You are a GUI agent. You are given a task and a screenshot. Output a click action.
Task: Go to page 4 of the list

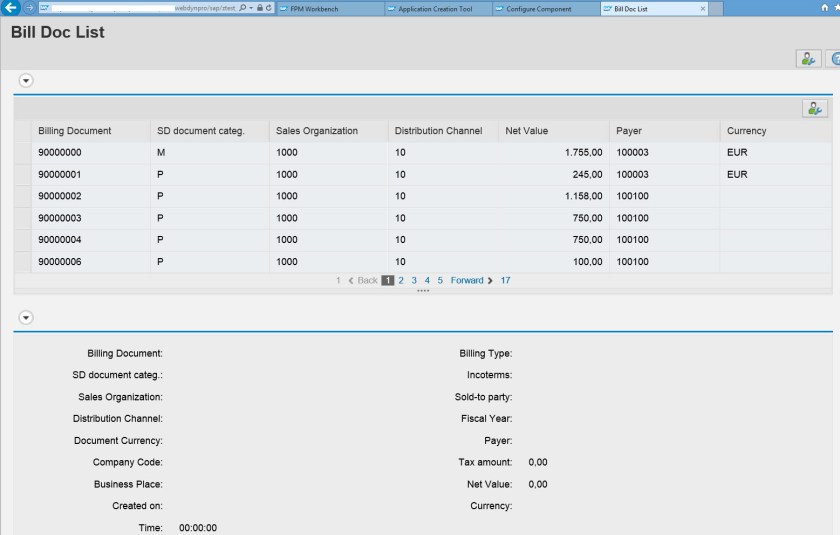(x=427, y=280)
